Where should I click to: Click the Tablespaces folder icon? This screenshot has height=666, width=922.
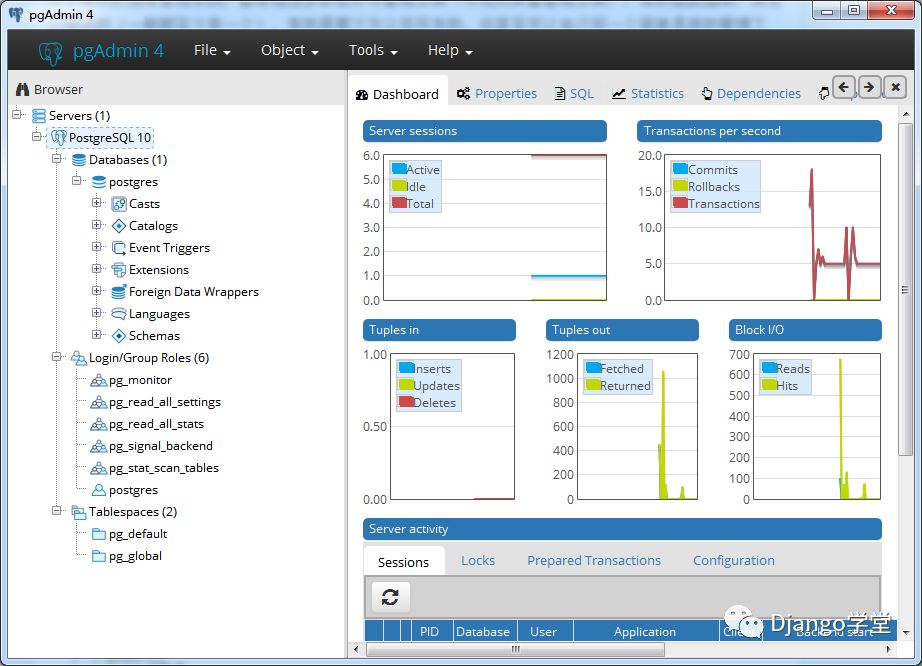click(79, 512)
